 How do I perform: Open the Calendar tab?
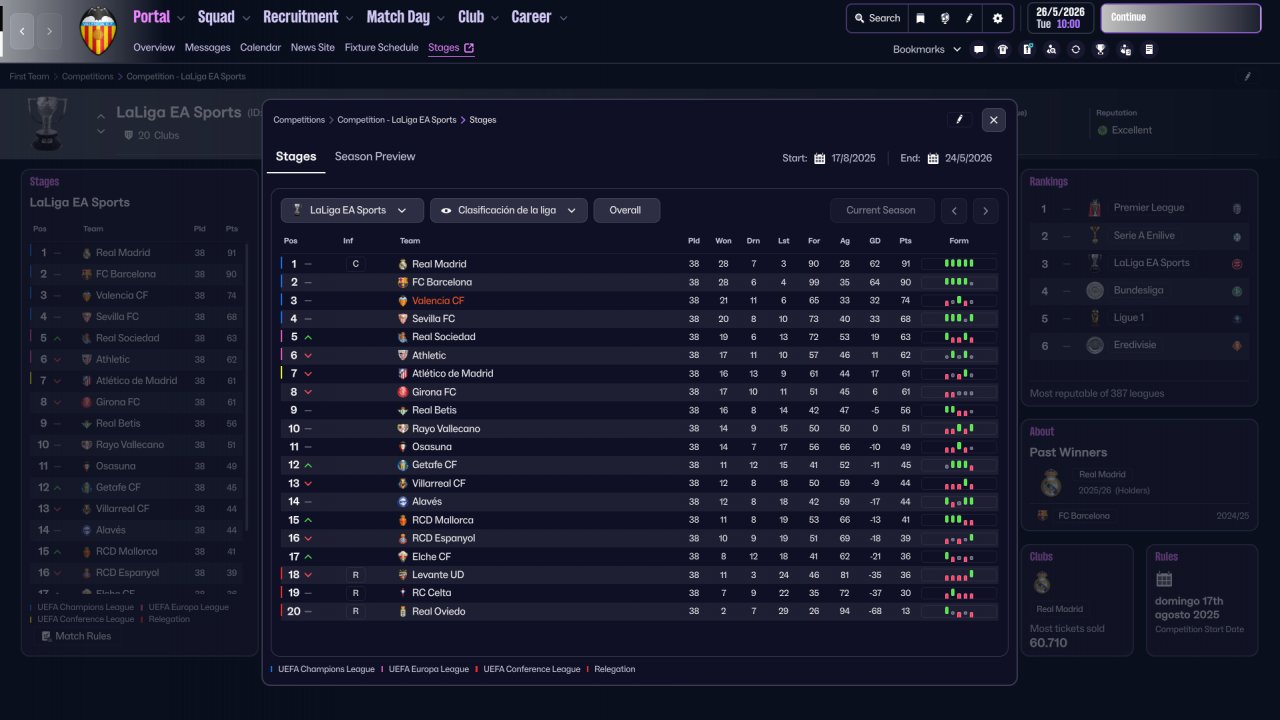pos(261,48)
